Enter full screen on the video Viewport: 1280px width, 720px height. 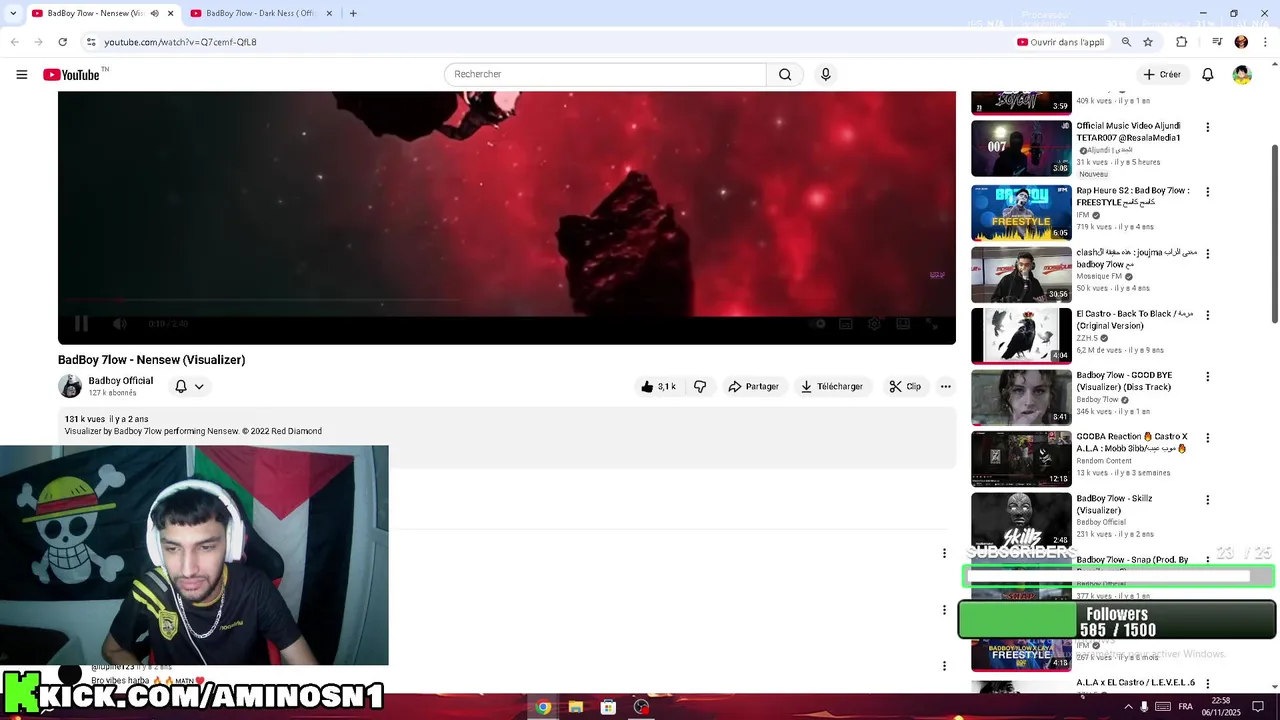932,323
